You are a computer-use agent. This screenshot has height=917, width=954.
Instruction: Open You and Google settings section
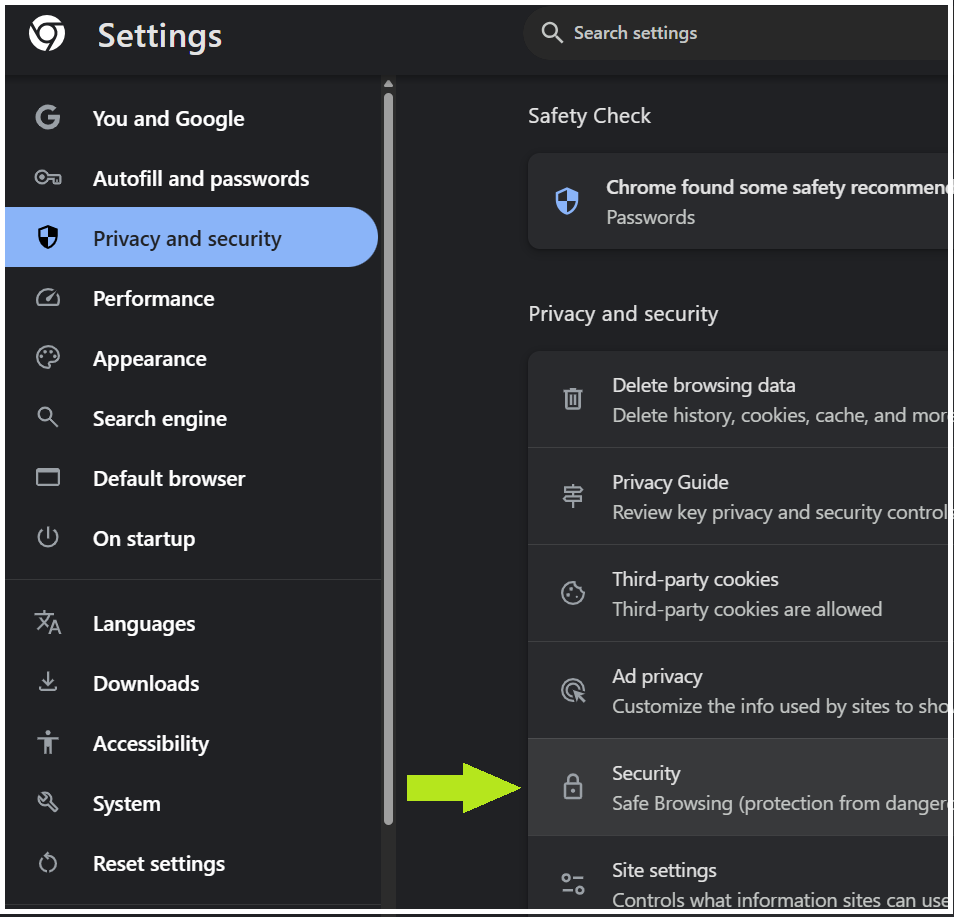pyautogui.click(x=191, y=118)
